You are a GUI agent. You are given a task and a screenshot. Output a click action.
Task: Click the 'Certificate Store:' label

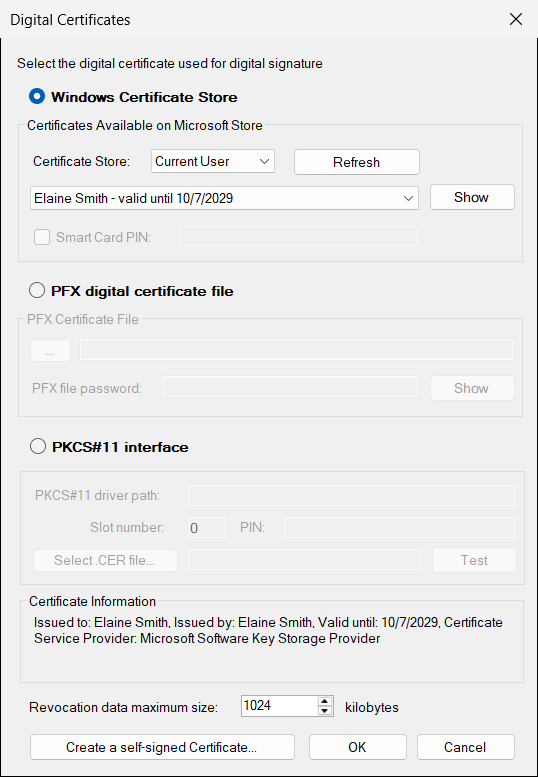point(81,162)
